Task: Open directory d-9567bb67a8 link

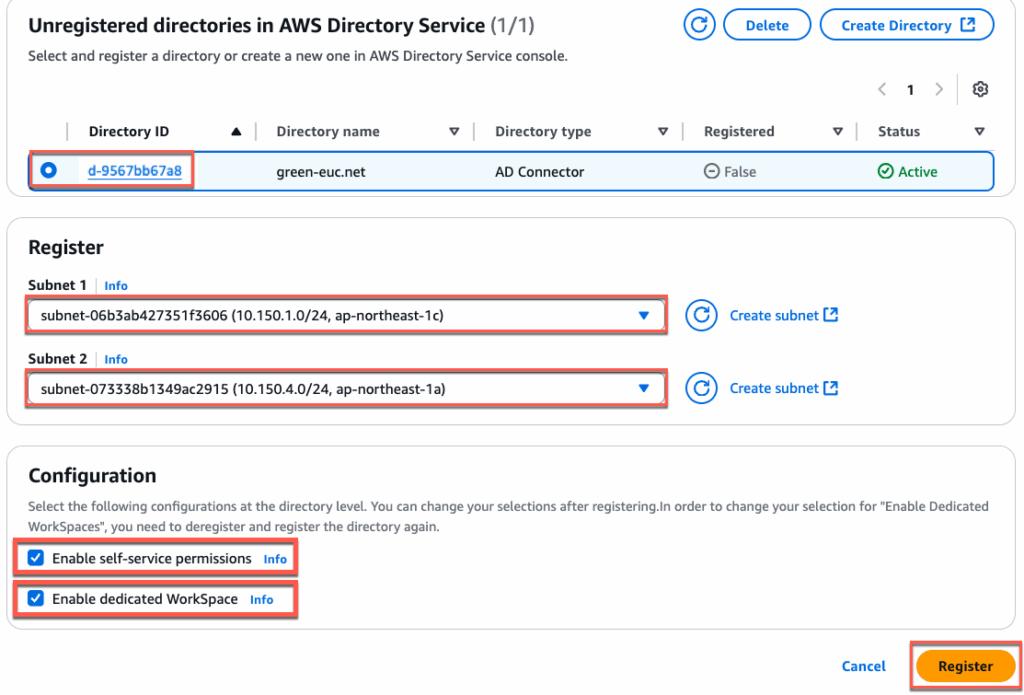Action: coord(135,171)
